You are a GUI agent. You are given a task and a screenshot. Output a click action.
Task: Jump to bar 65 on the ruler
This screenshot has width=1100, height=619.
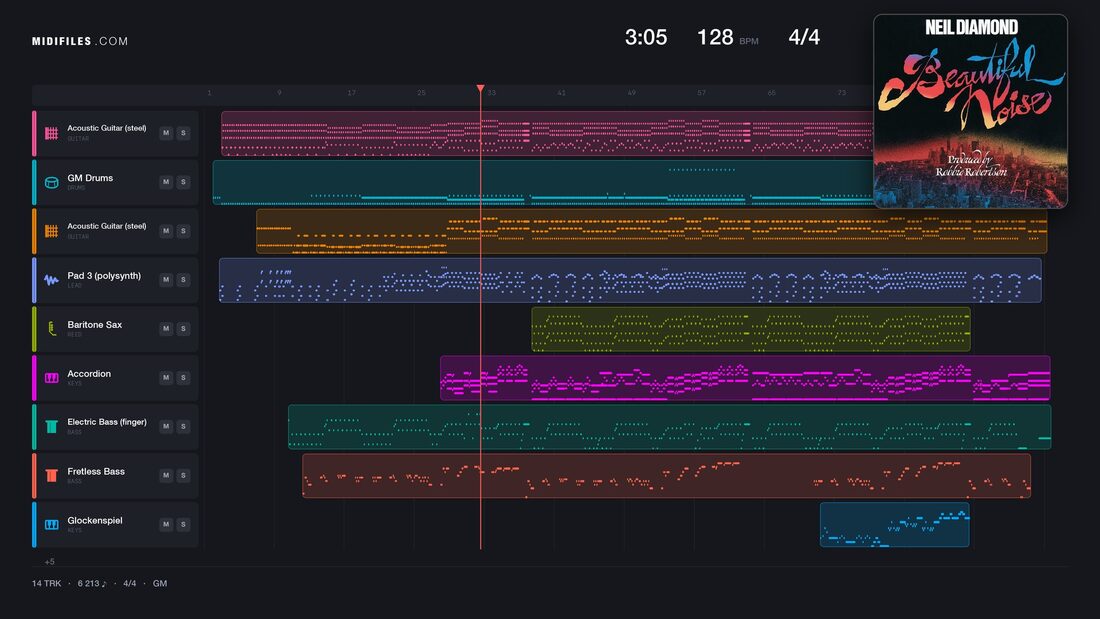click(x=772, y=93)
